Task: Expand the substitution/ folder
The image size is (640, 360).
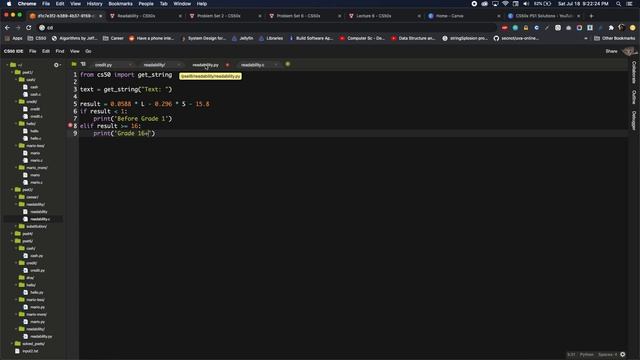Action: coord(16,227)
